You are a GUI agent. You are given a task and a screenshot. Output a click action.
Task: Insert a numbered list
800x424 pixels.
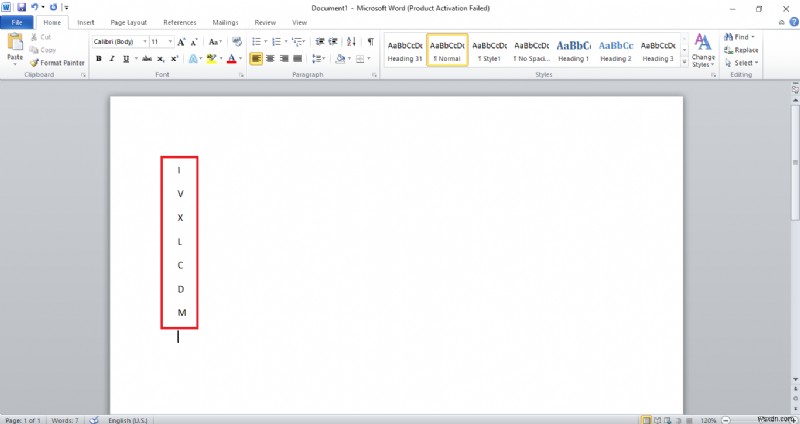(x=277, y=42)
